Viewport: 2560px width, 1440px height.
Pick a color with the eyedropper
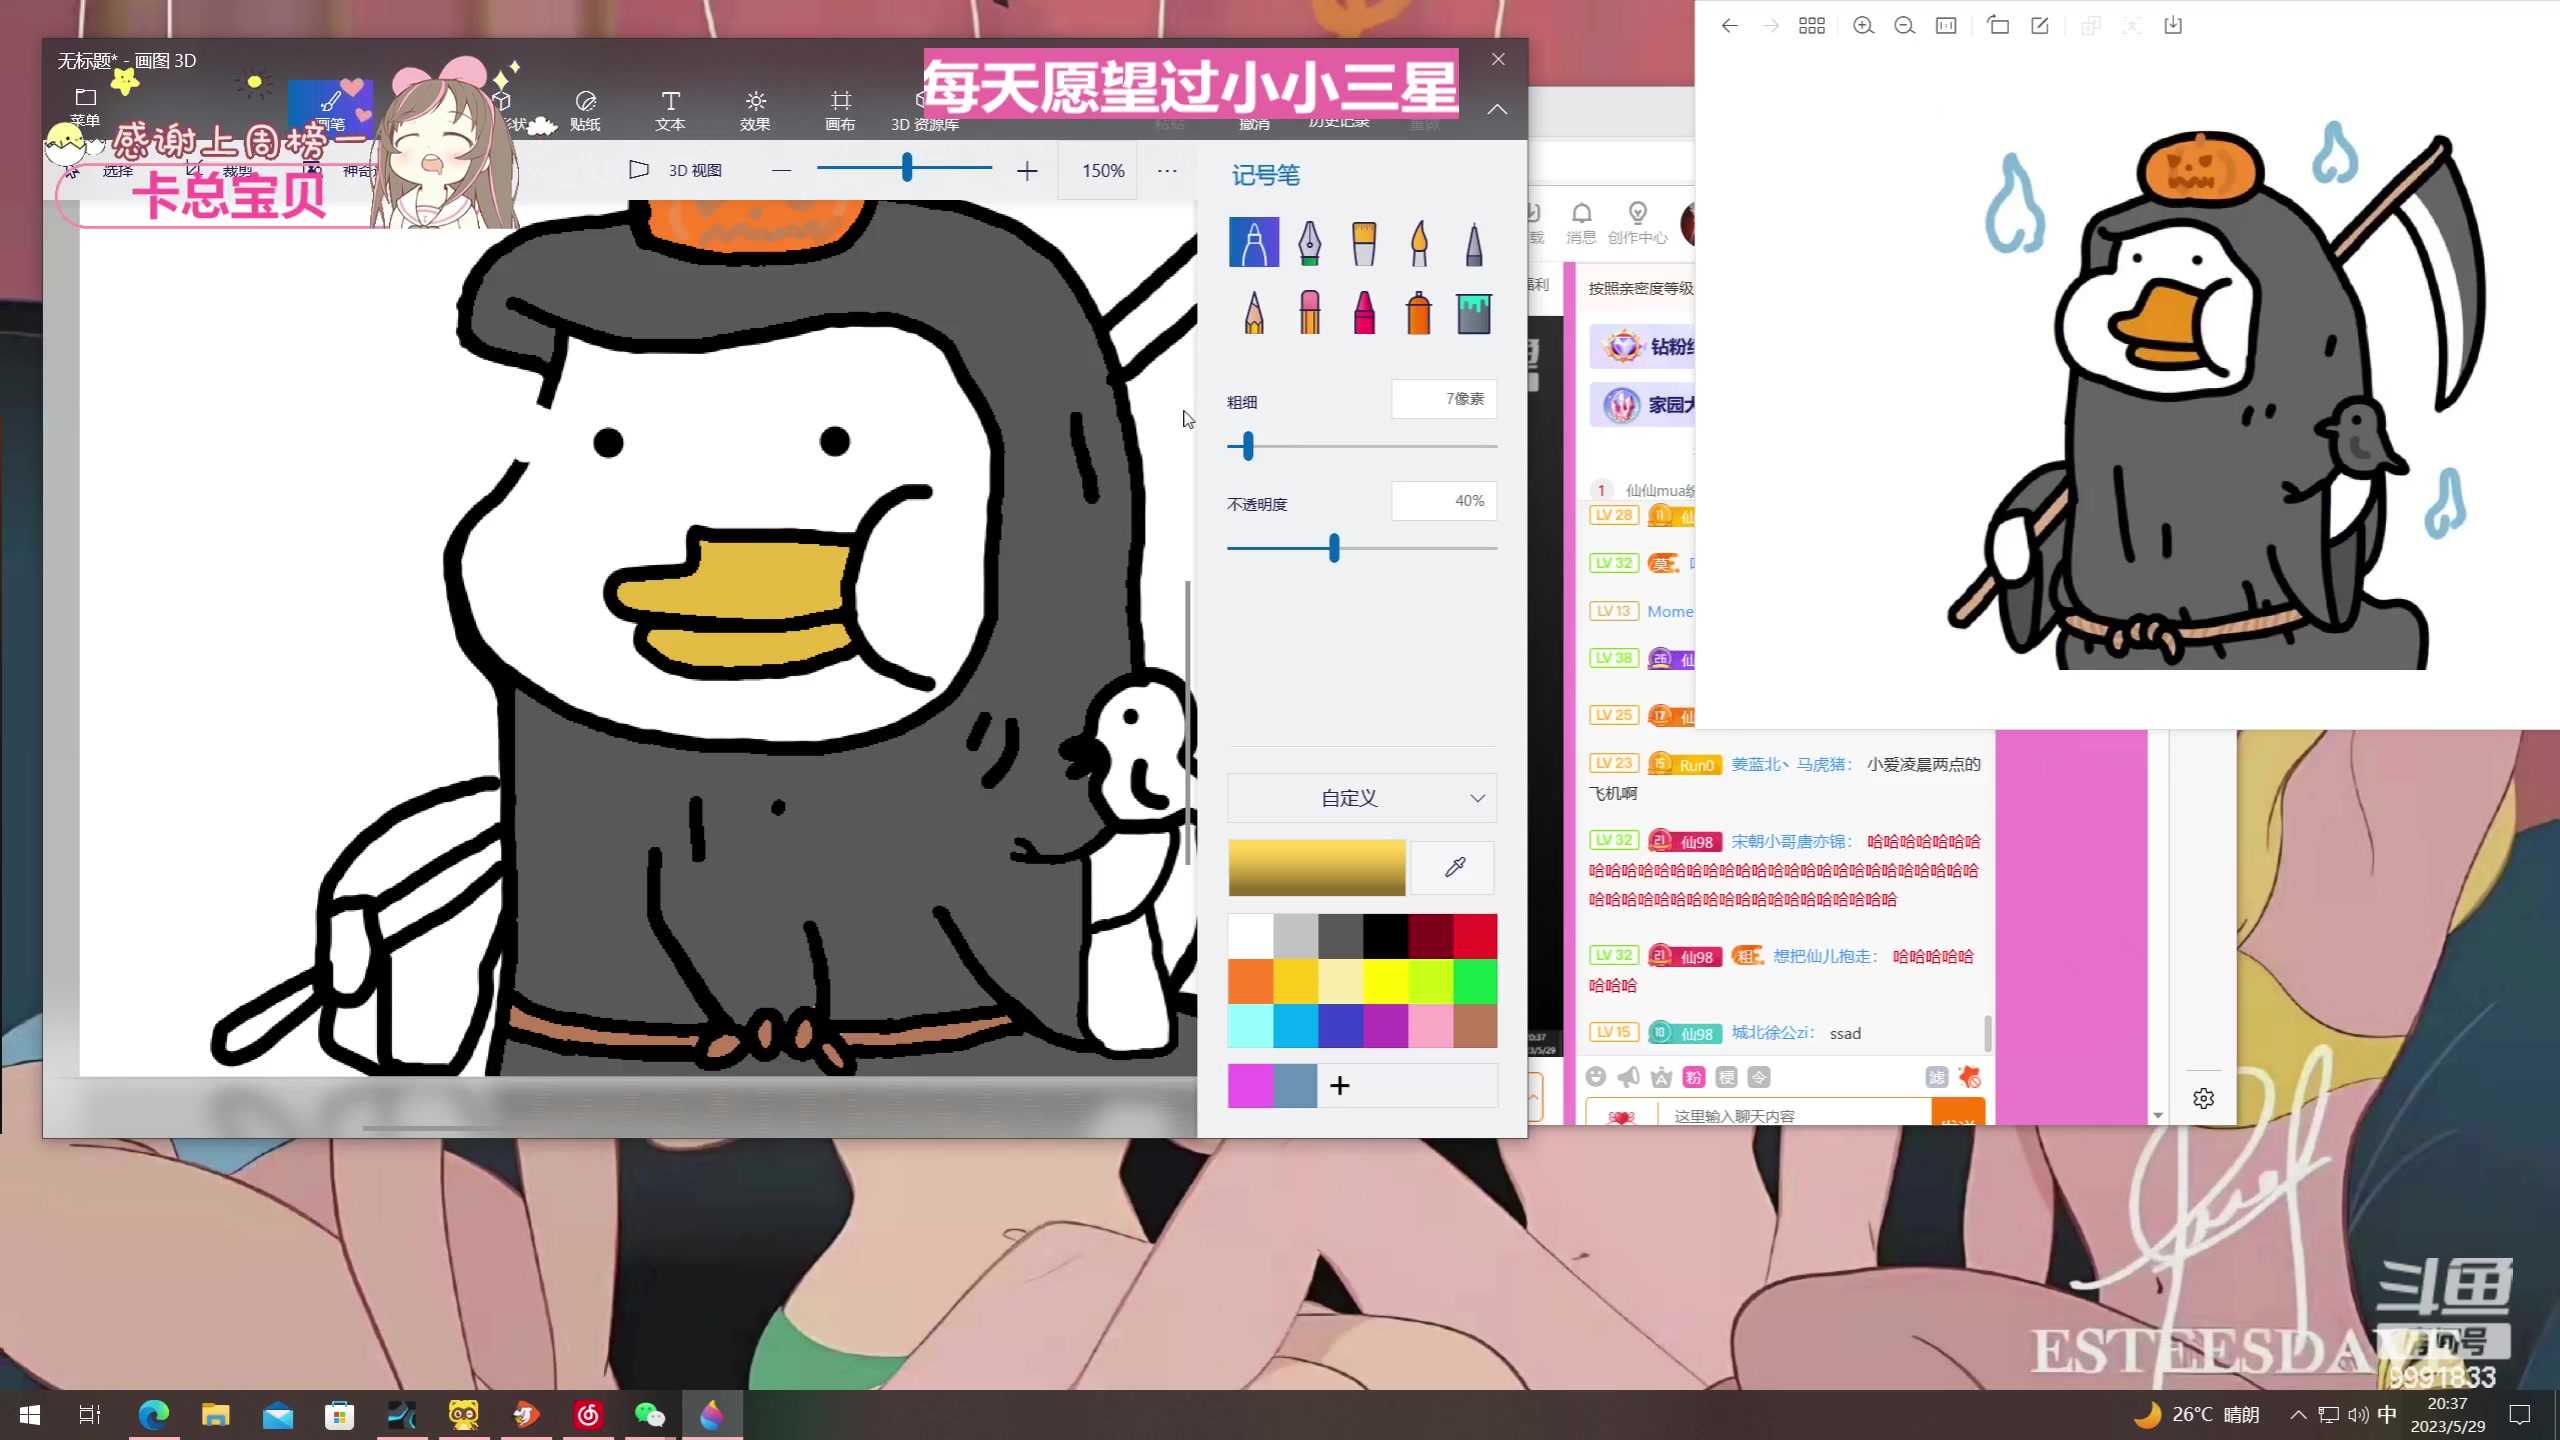click(x=1454, y=867)
